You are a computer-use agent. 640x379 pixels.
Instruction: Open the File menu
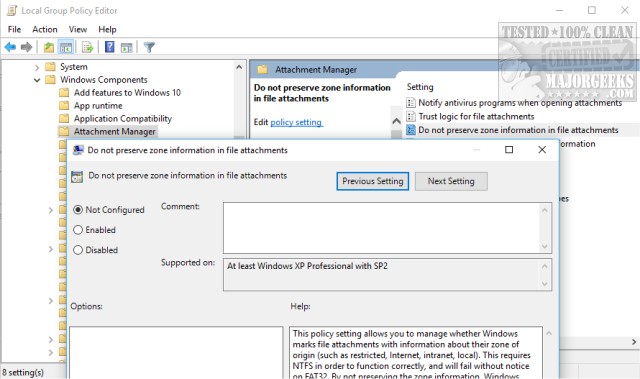pos(14,29)
